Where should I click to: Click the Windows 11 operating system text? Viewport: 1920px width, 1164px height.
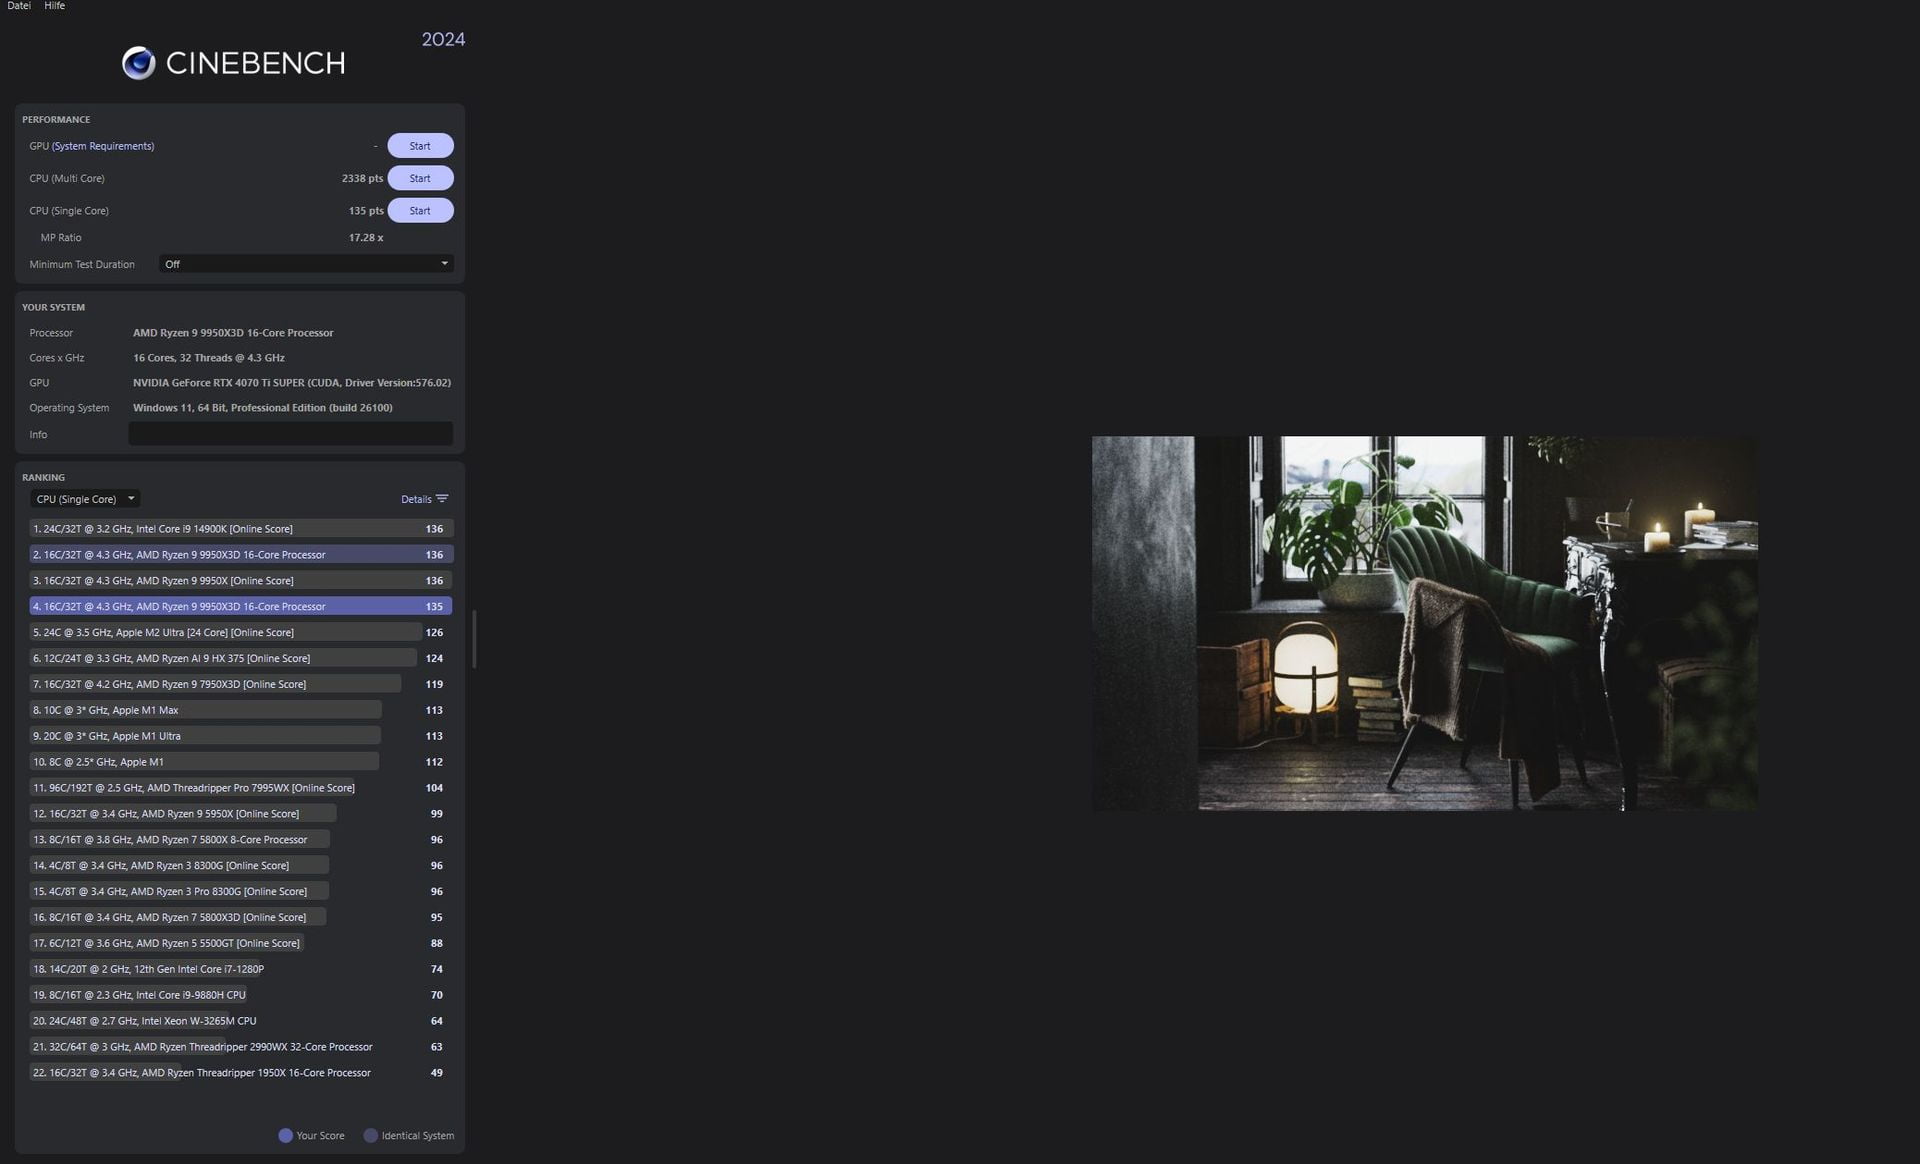pos(263,408)
